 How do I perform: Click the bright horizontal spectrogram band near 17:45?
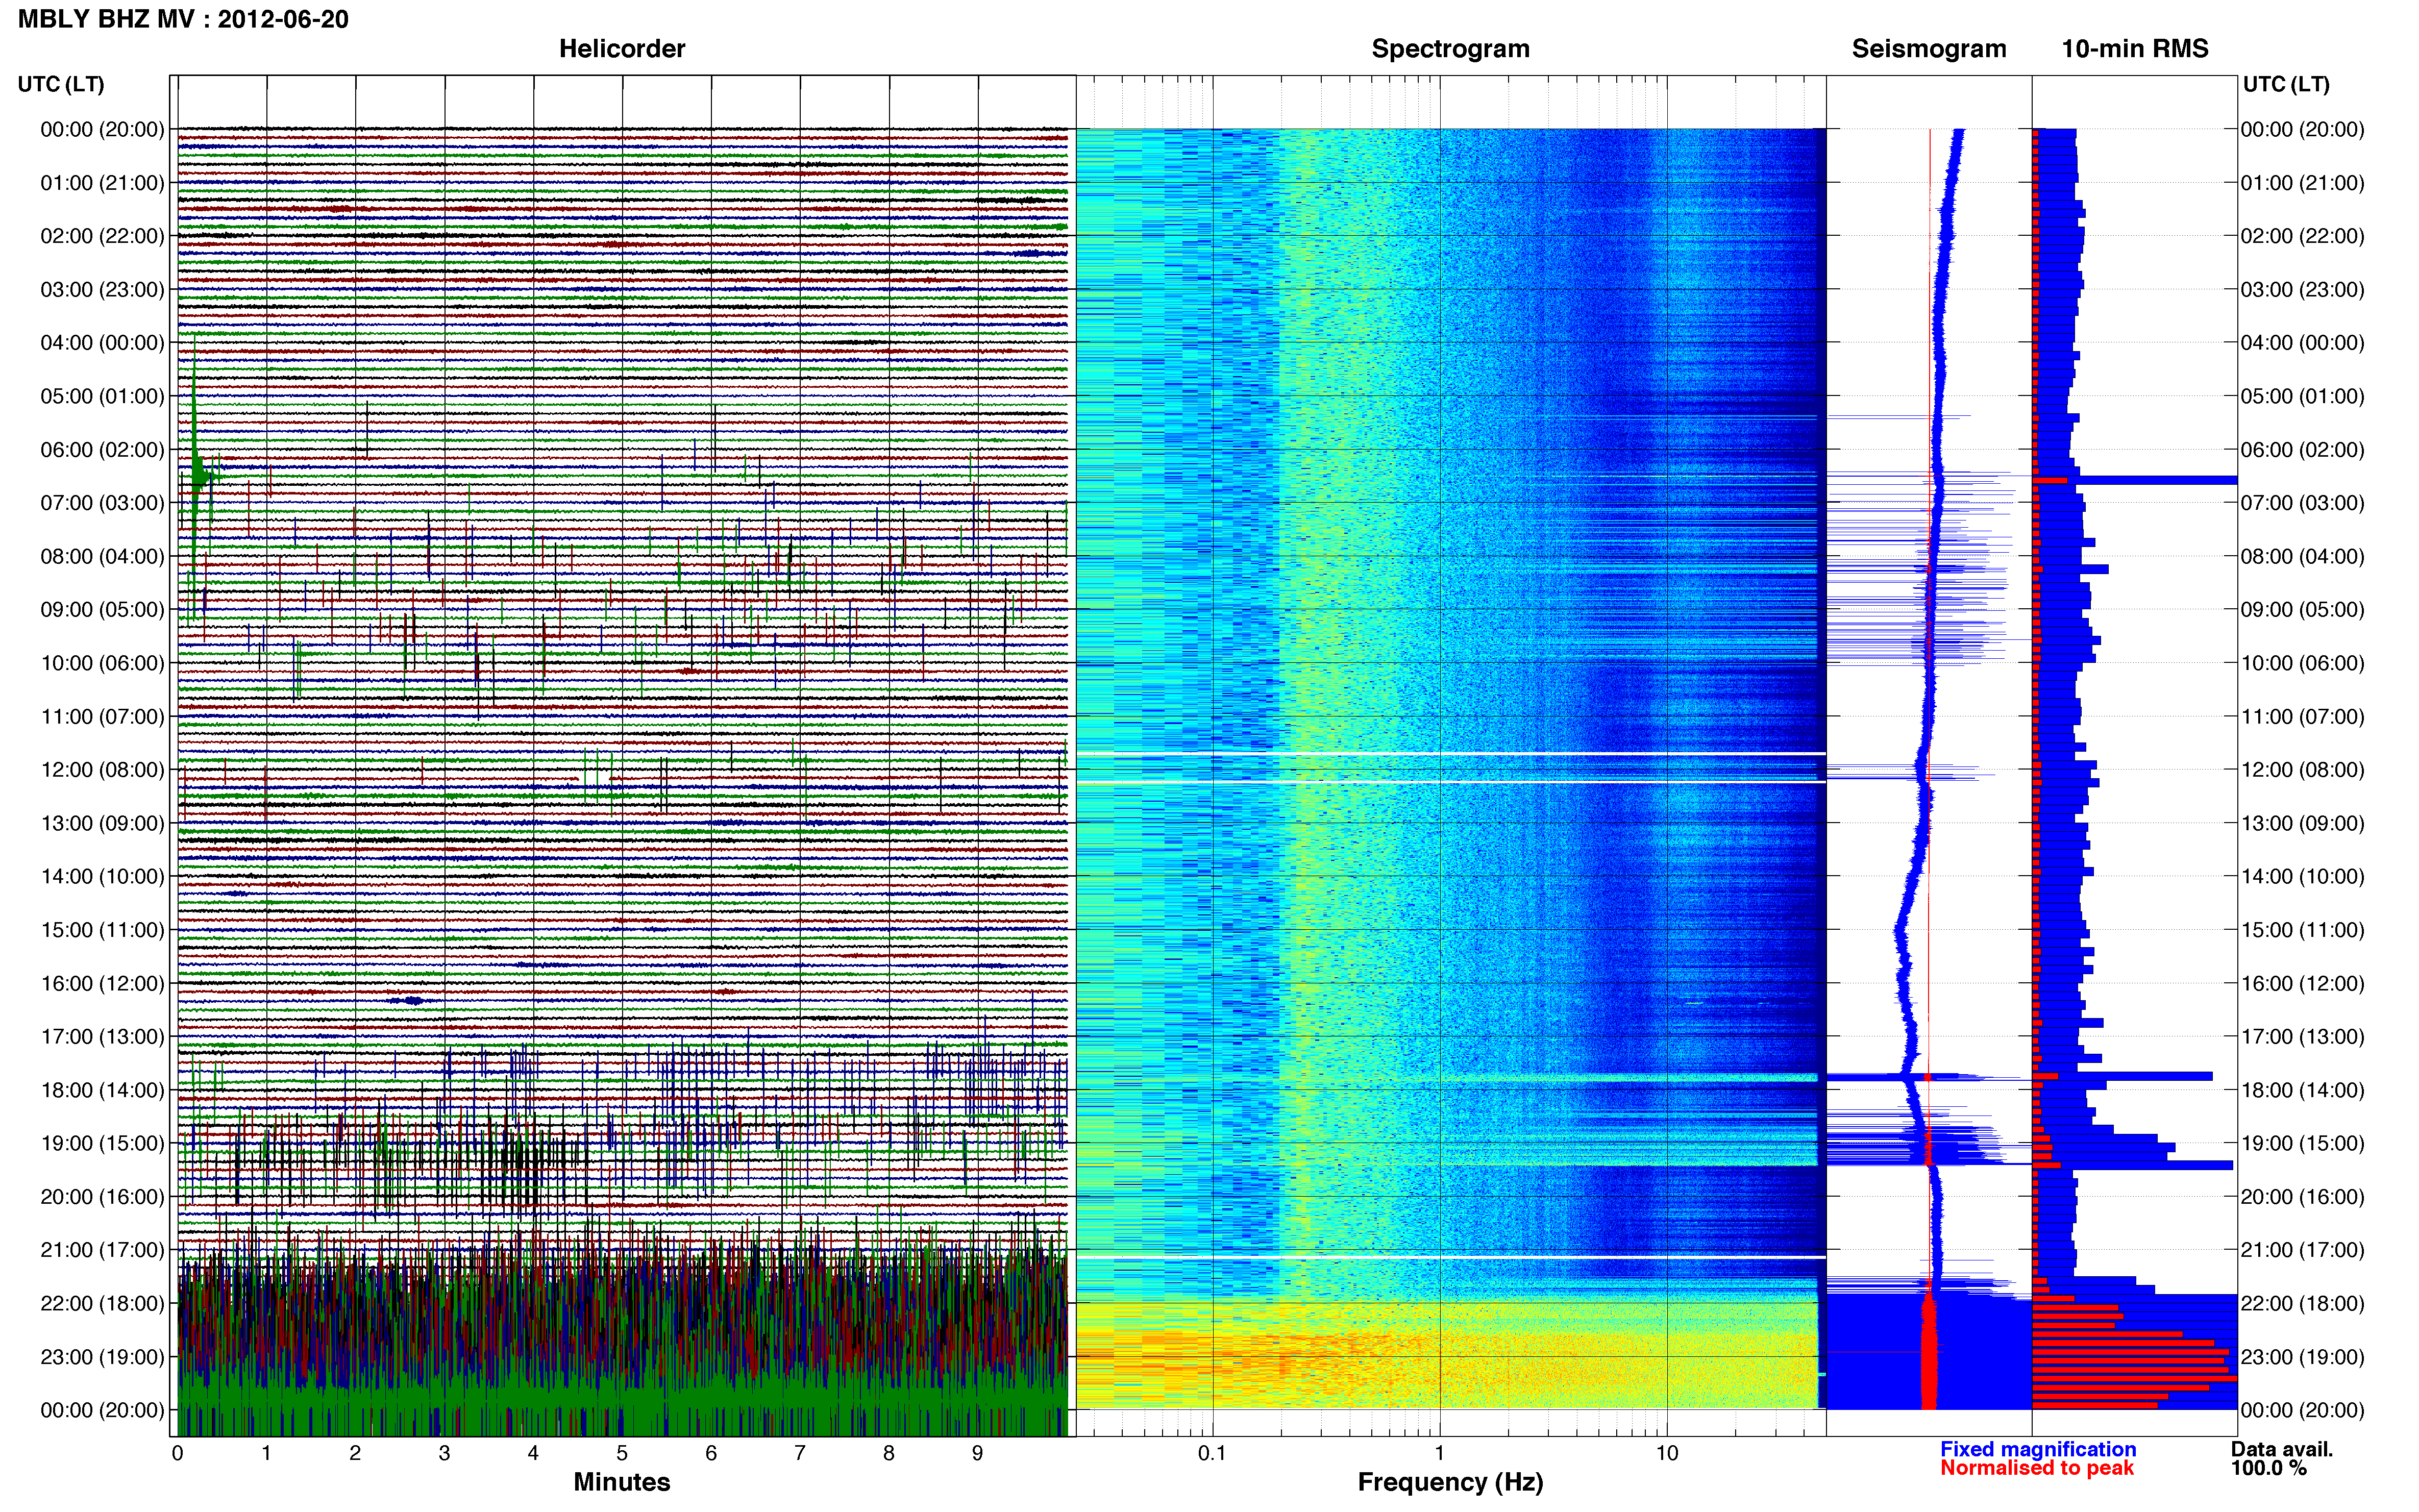tap(1447, 1078)
